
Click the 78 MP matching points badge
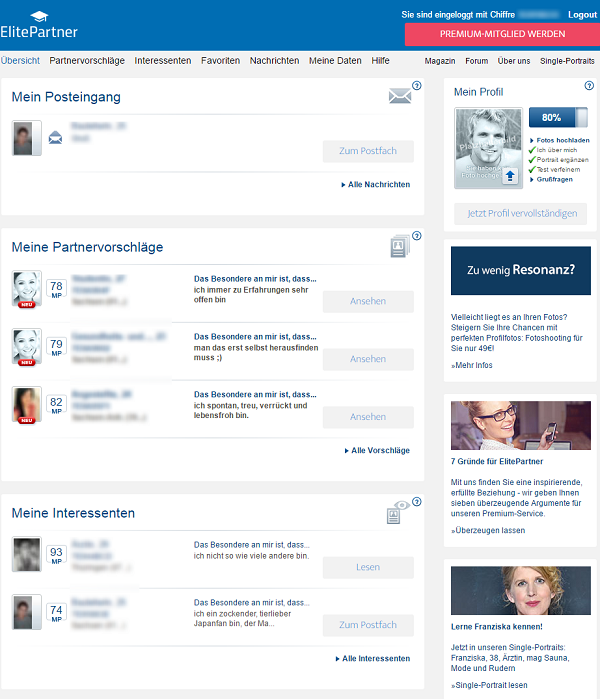pyautogui.click(x=57, y=289)
